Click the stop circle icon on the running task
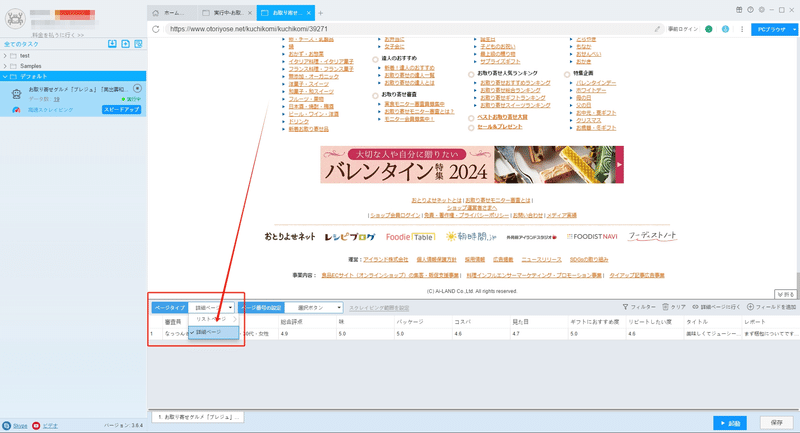This screenshot has height=433, width=800. [x=137, y=89]
